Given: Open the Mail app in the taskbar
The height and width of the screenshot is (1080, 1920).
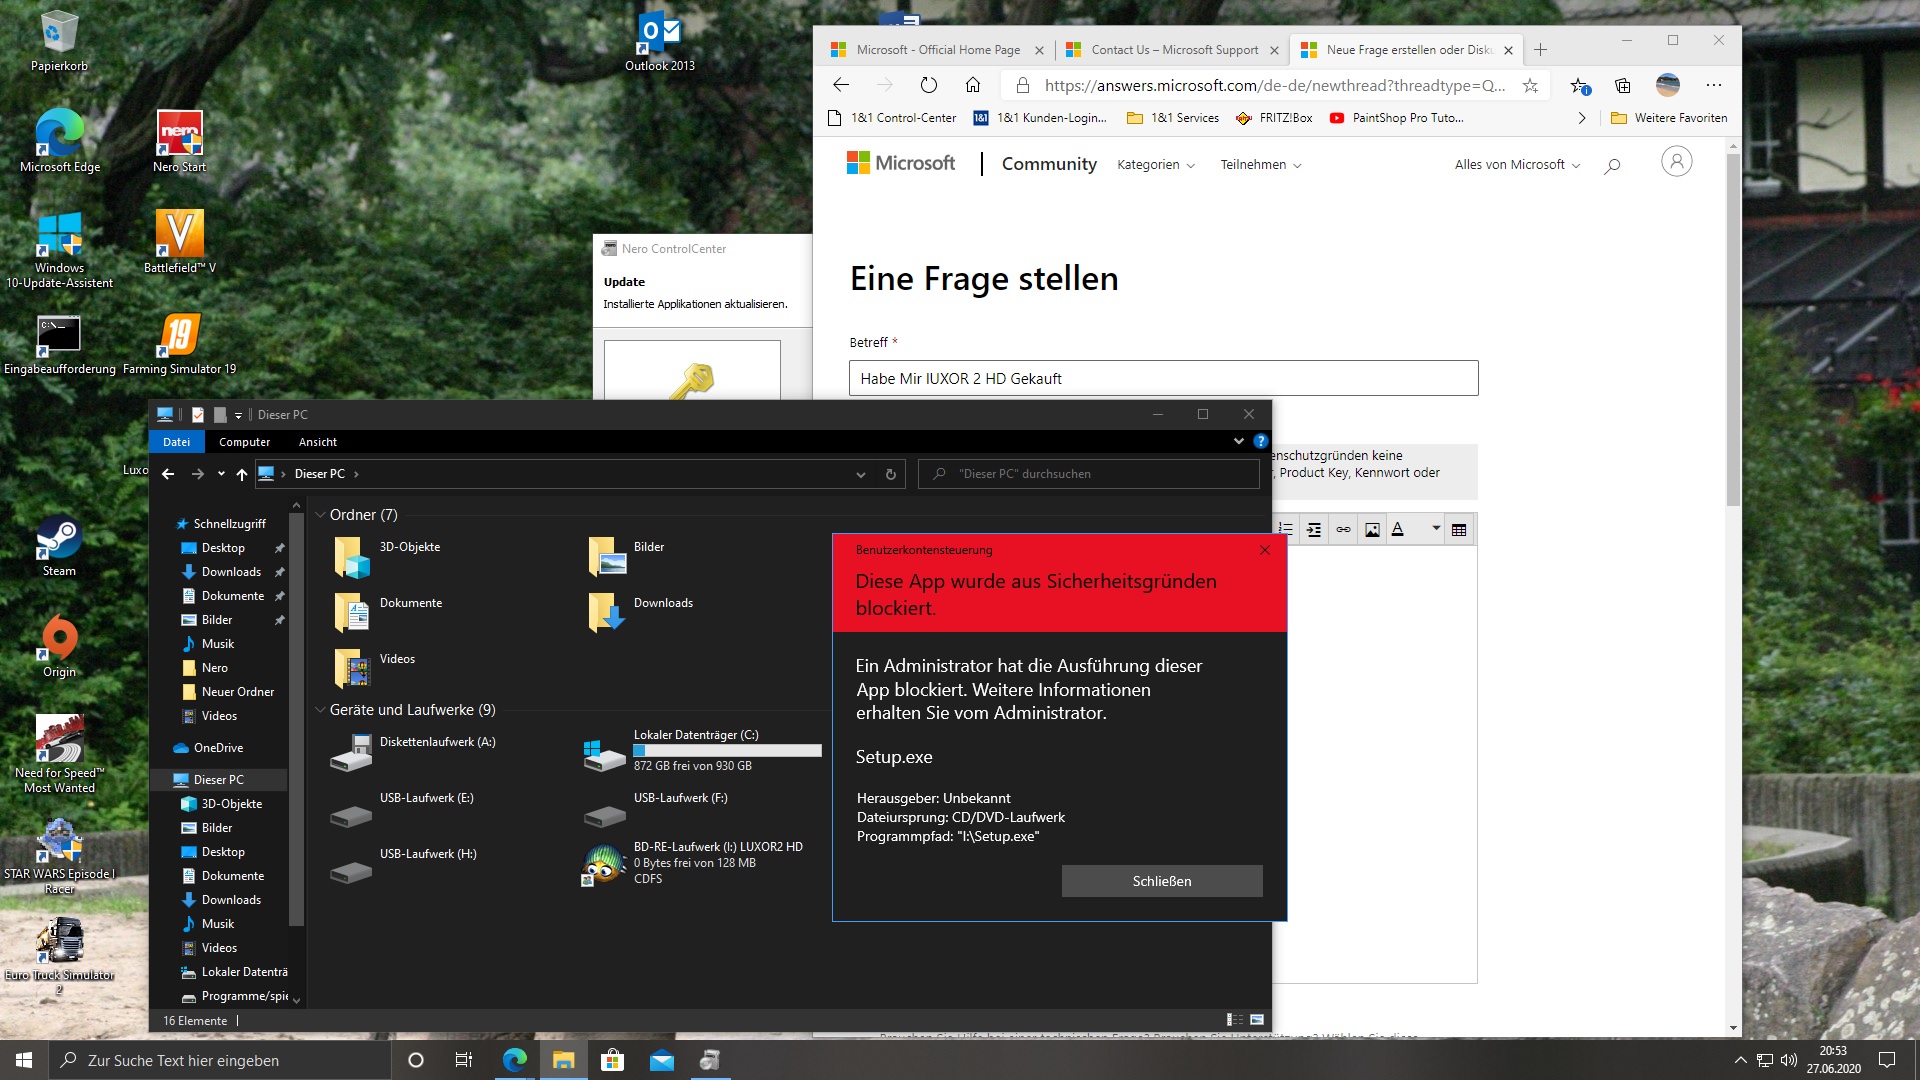Looking at the screenshot, I should point(661,1060).
